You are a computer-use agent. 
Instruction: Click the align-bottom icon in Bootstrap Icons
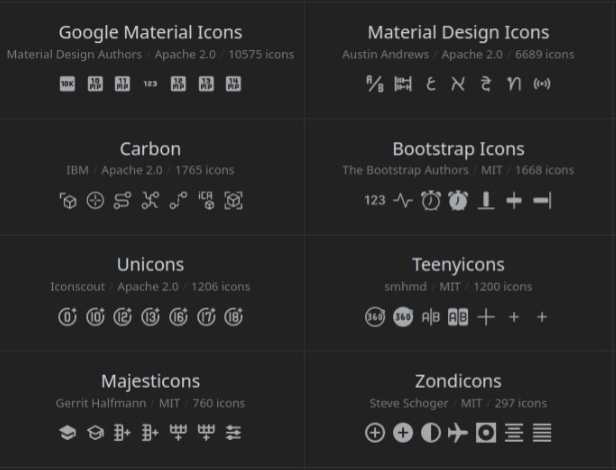(486, 200)
